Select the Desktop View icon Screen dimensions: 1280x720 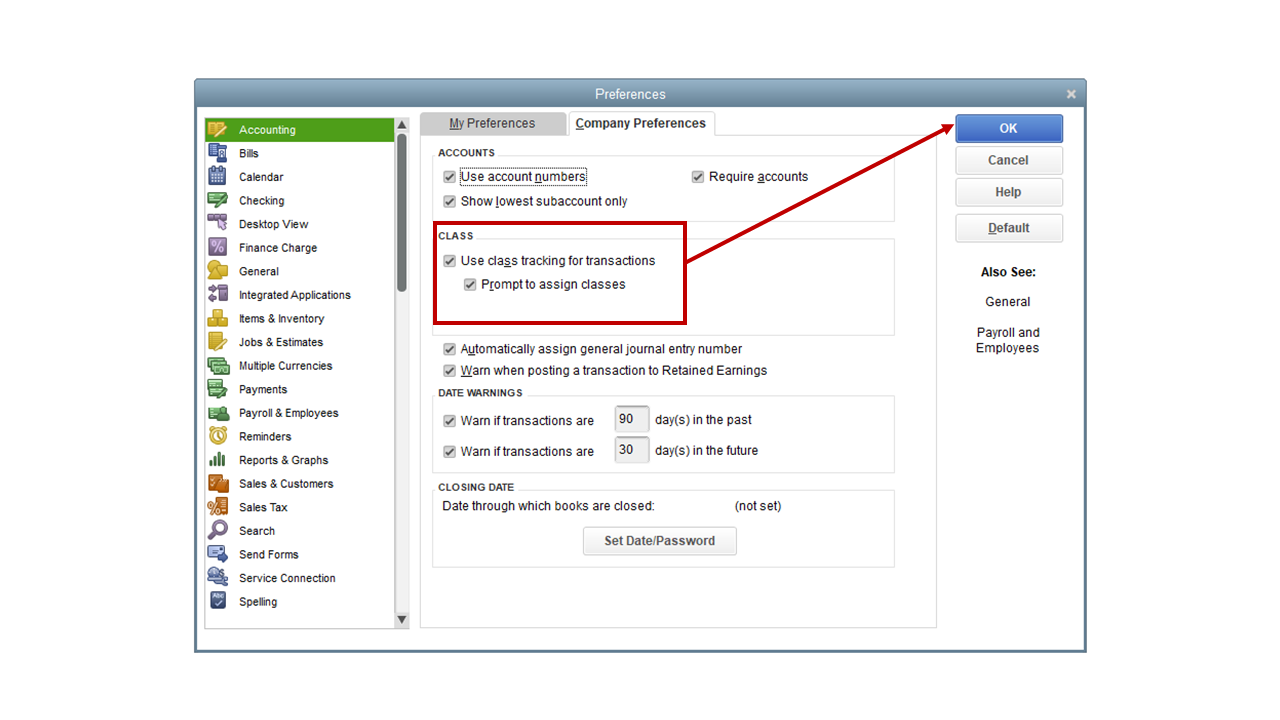click(x=217, y=224)
